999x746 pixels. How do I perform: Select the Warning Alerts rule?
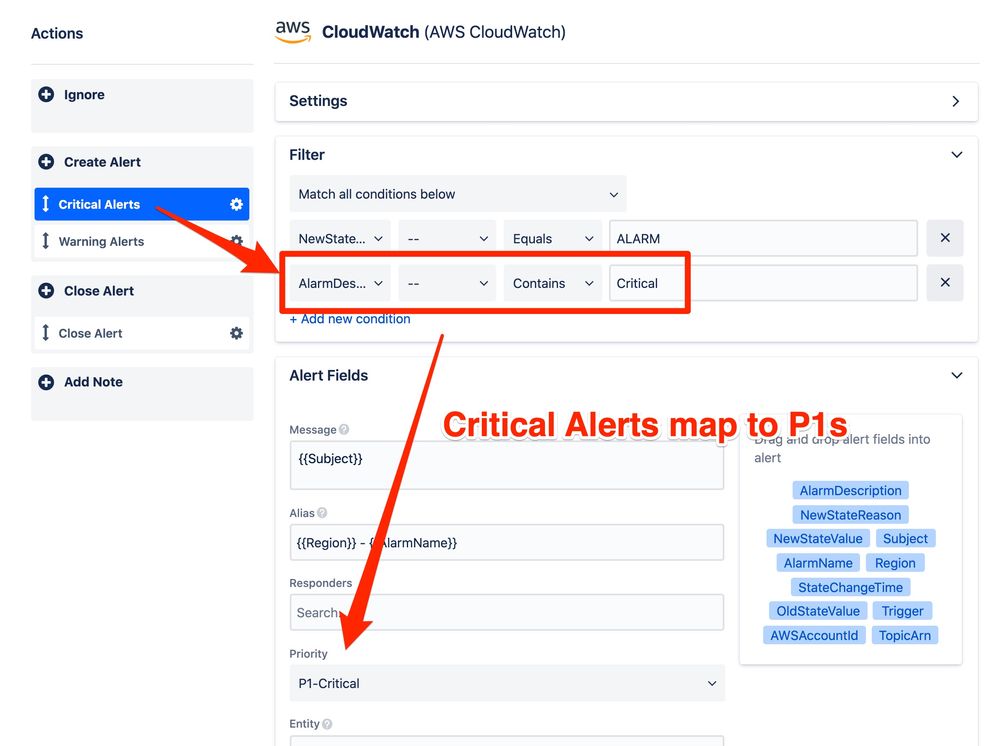click(x=141, y=241)
